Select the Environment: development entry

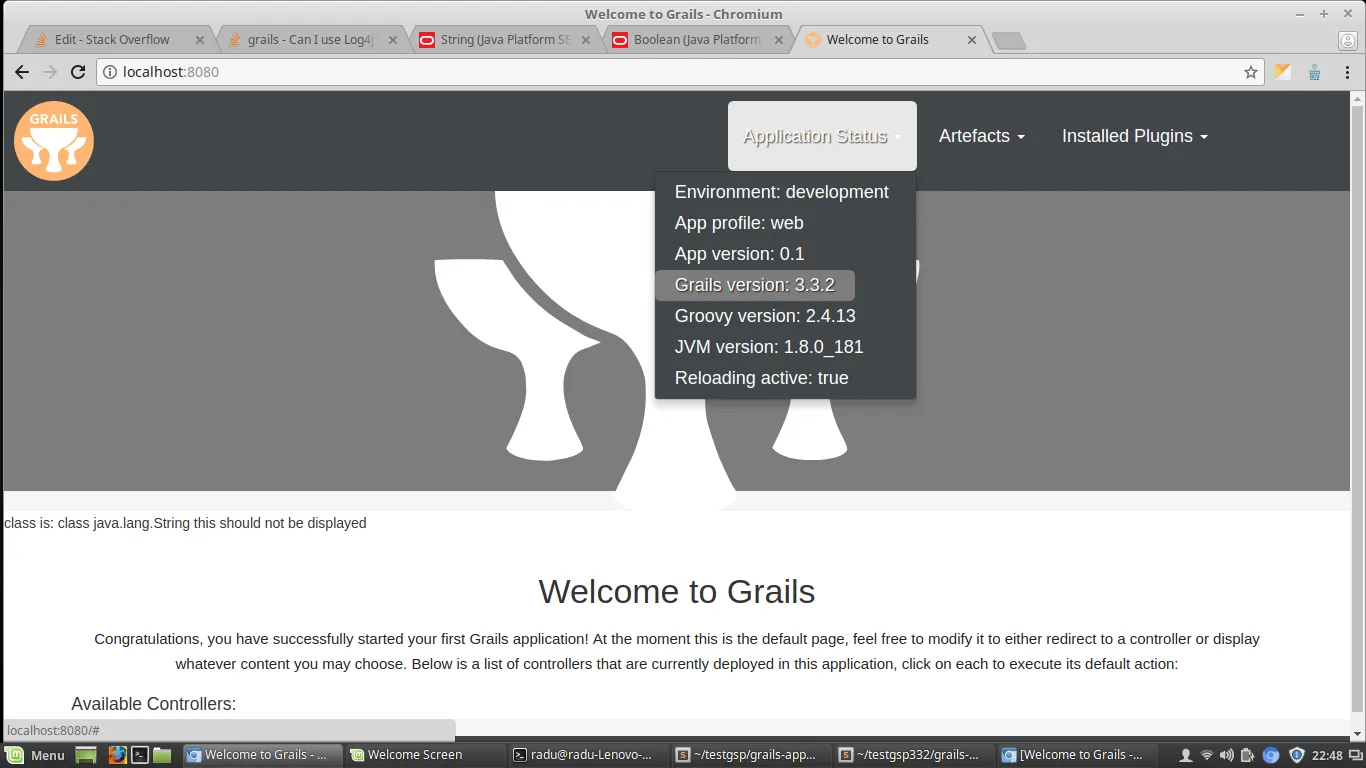[x=782, y=192]
